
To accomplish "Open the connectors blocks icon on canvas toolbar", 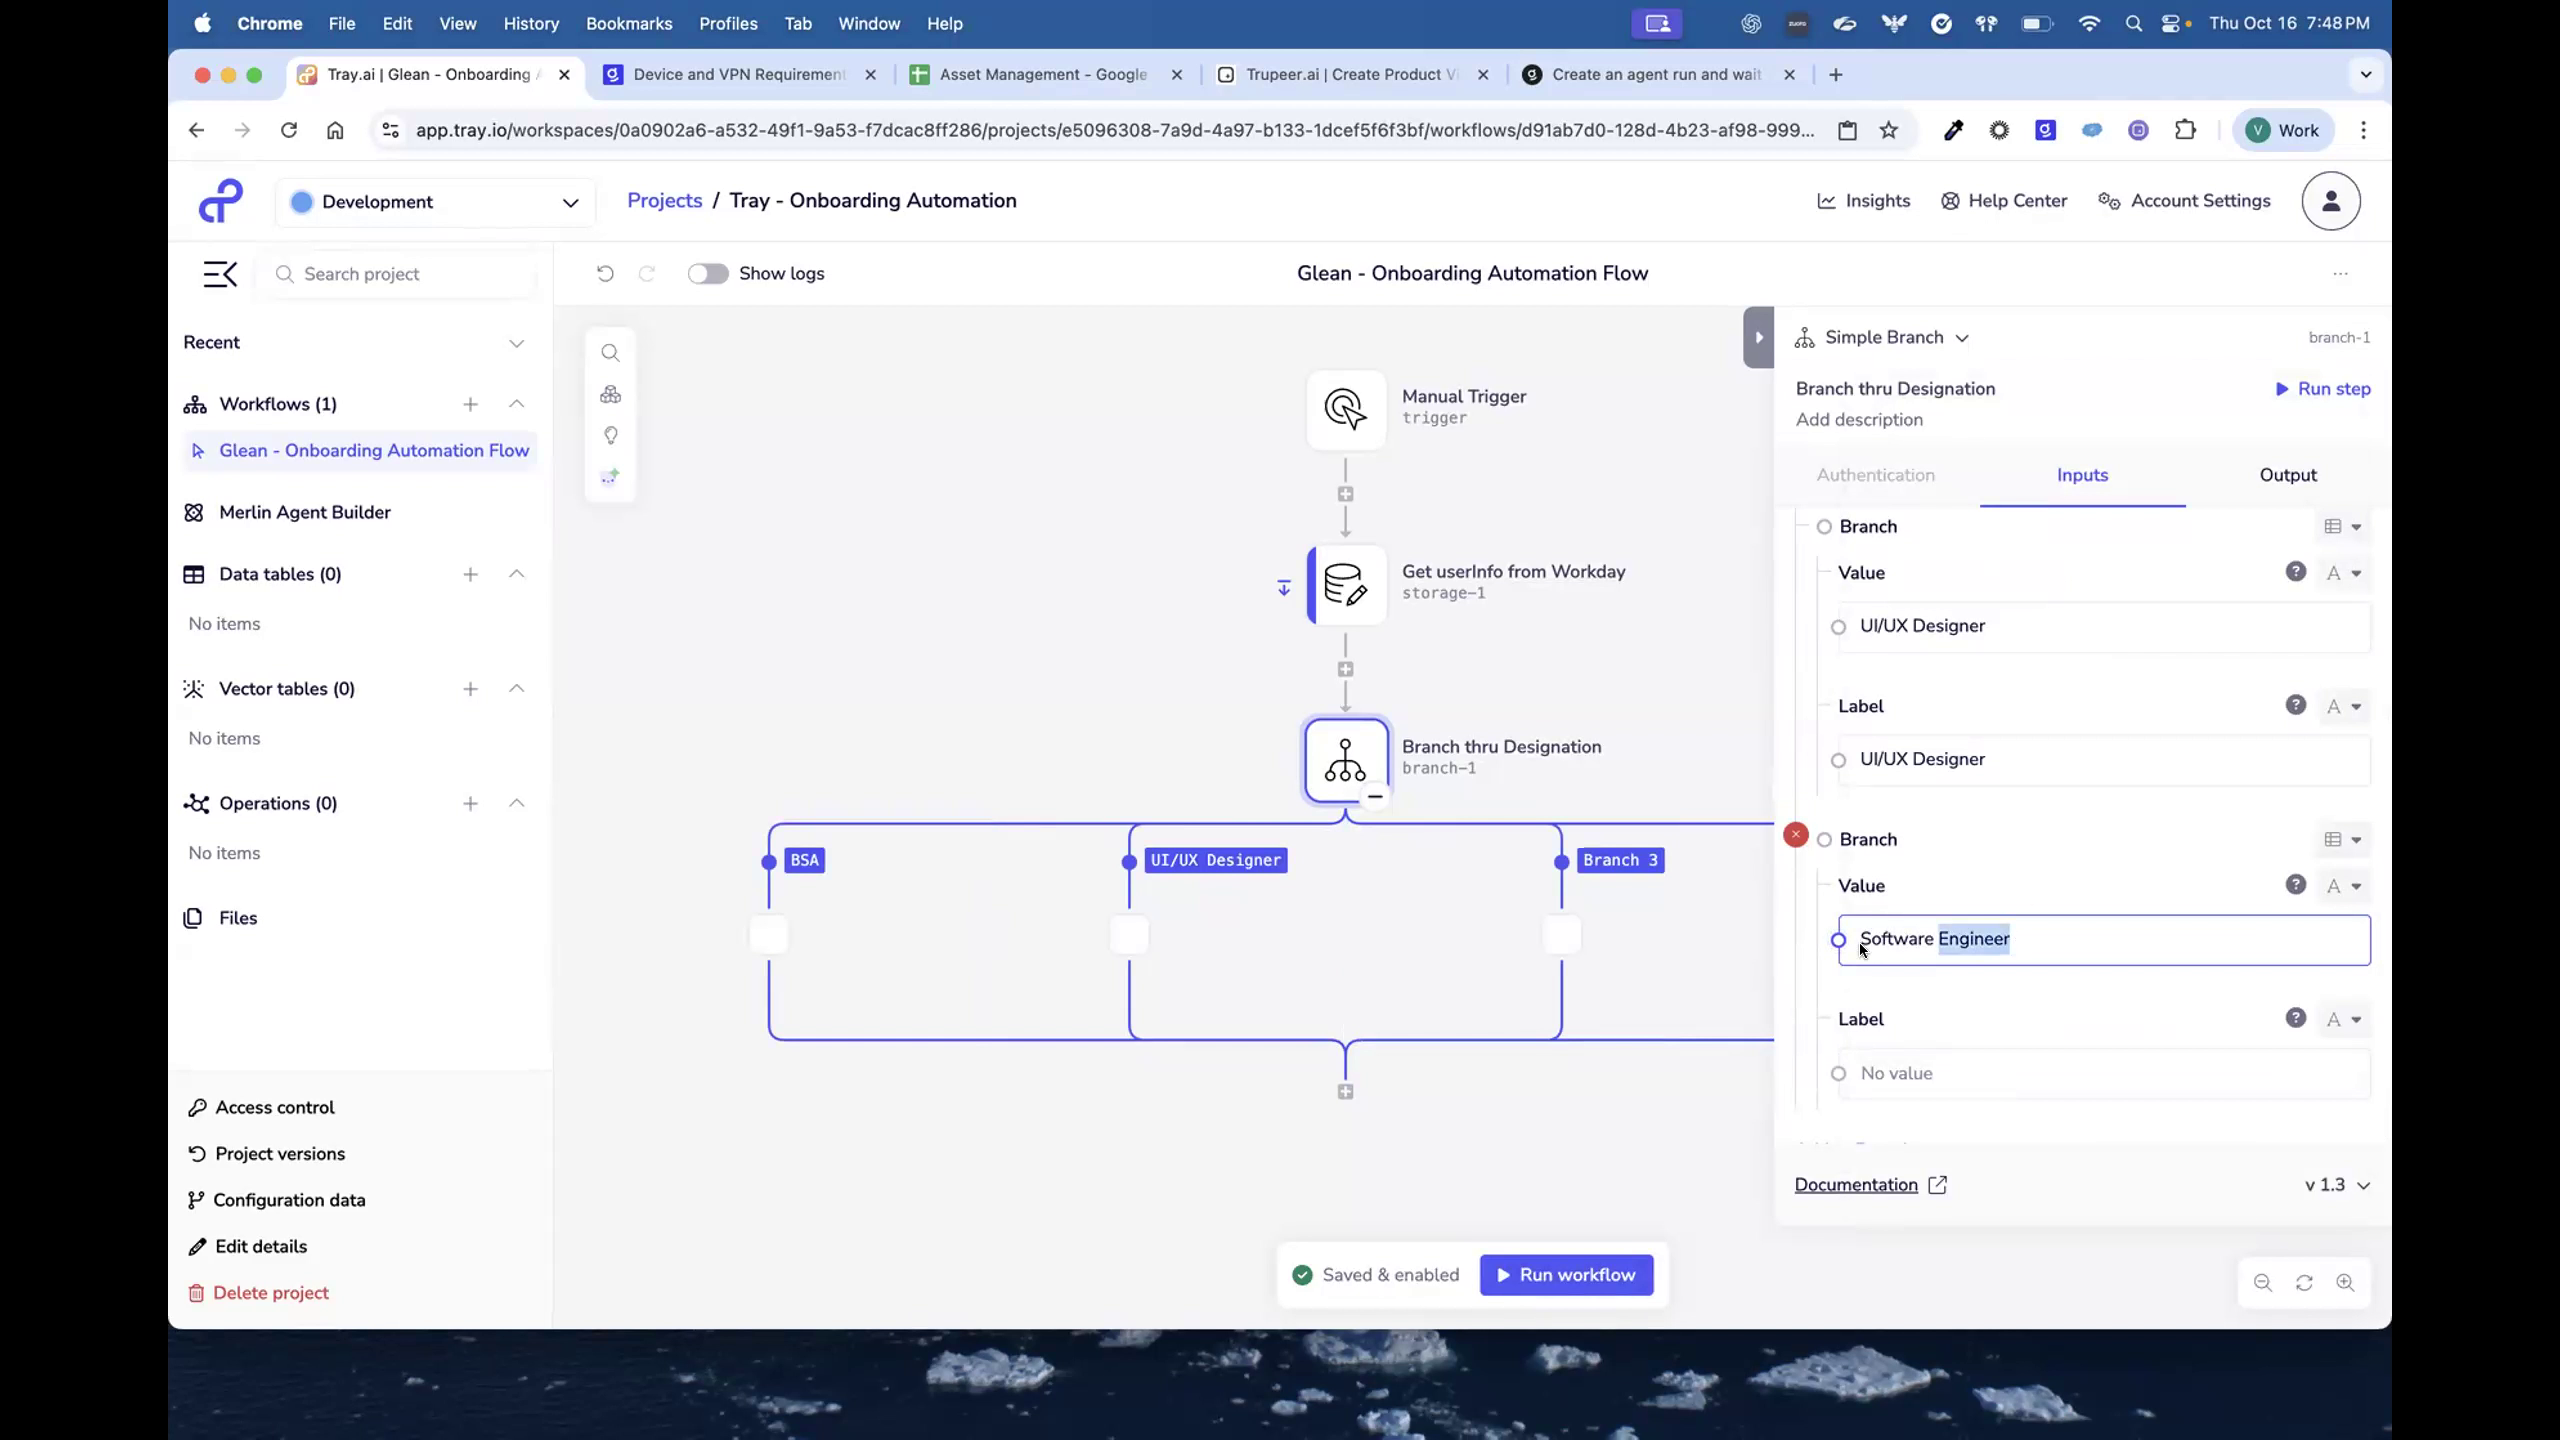I will click(x=610, y=394).
